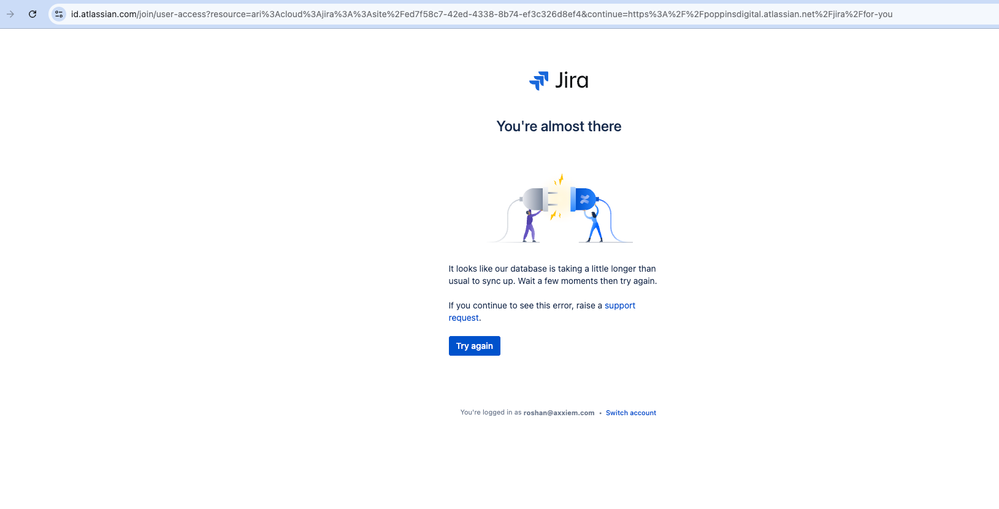
Task: Click the "You're almost there" heading
Action: pos(559,127)
